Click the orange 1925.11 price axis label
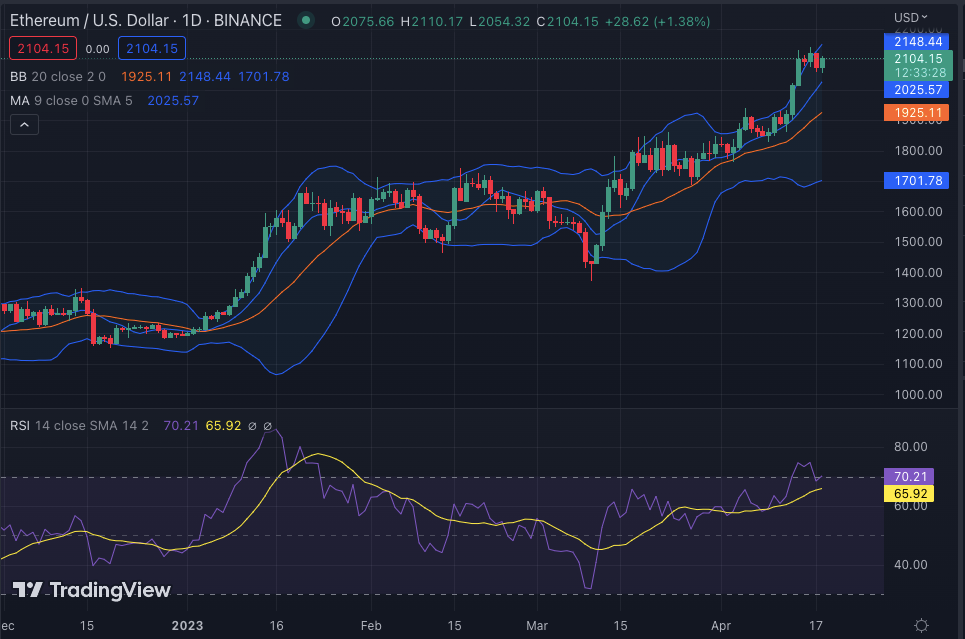965x639 pixels. (915, 113)
